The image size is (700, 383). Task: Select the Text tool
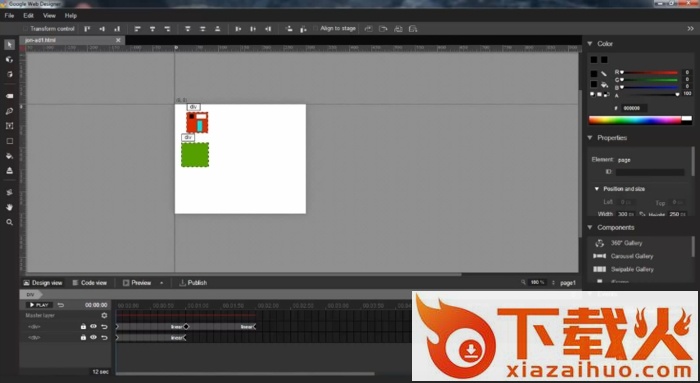click(9, 126)
